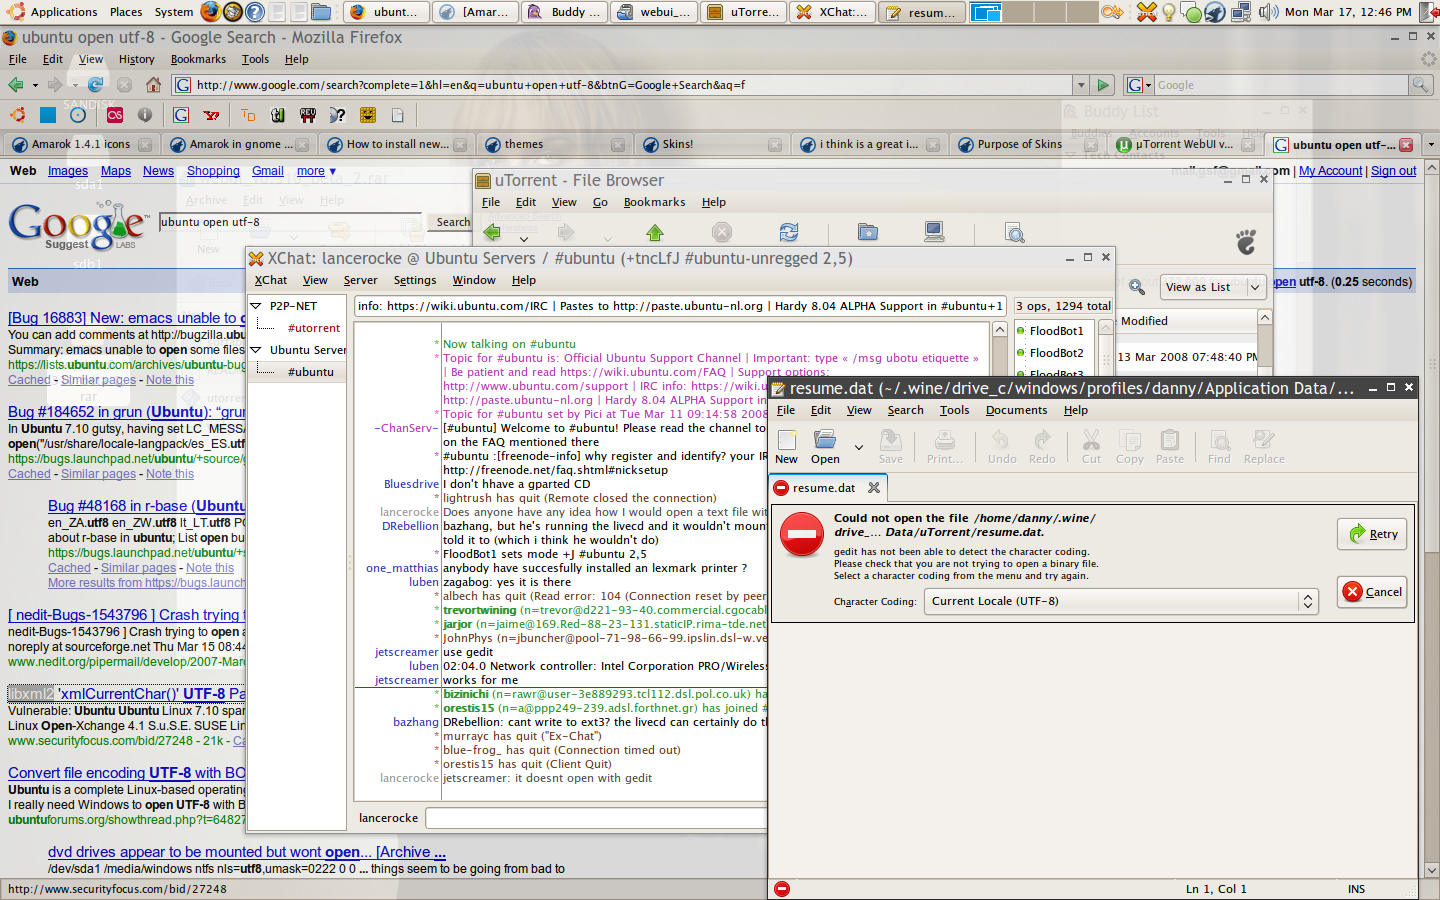This screenshot has width=1440, height=900.
Task: Click the XChat message input field
Action: point(596,818)
